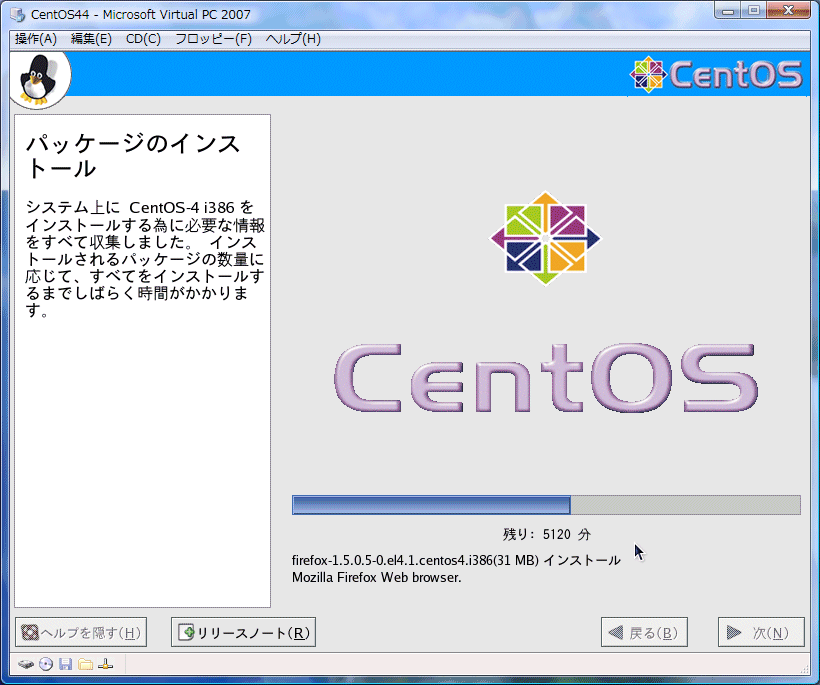820x685 pixels.
Task: Open the 編集(E) menu
Action: [x=91, y=39]
